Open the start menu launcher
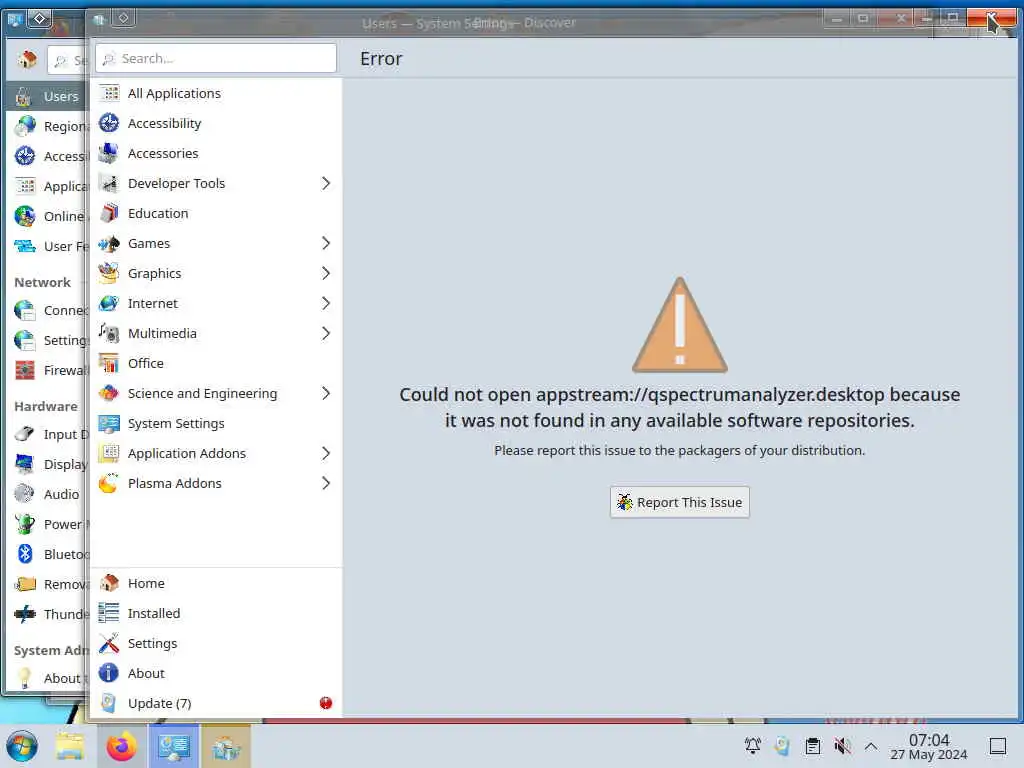Image resolution: width=1024 pixels, height=768 pixels. pos(22,747)
